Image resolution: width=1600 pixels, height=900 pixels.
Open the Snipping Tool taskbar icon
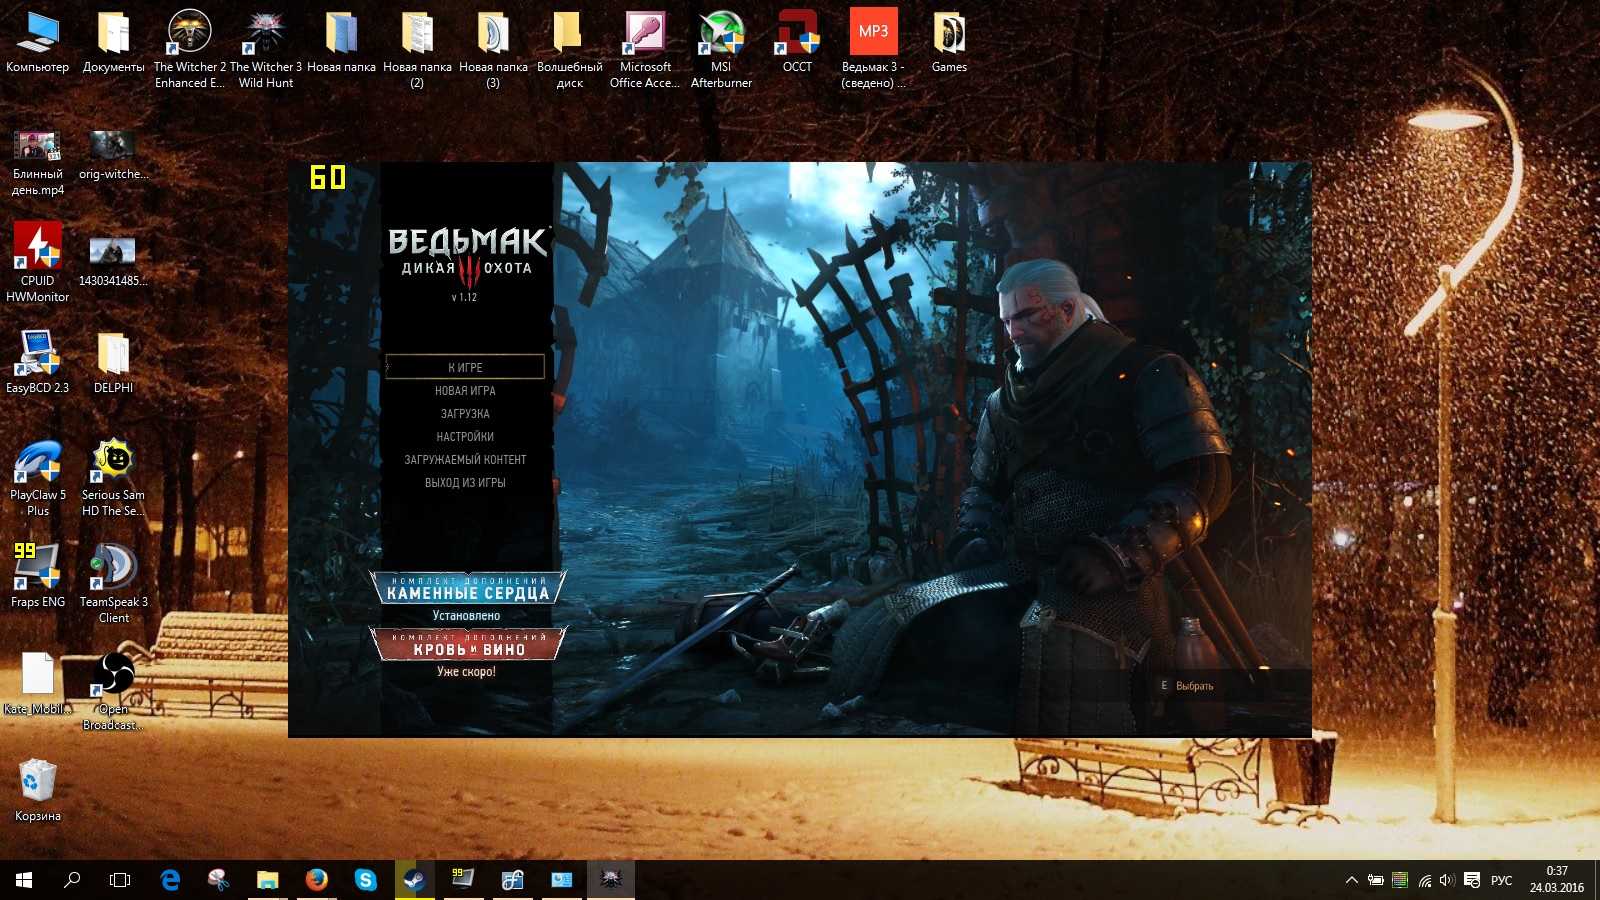[218, 880]
